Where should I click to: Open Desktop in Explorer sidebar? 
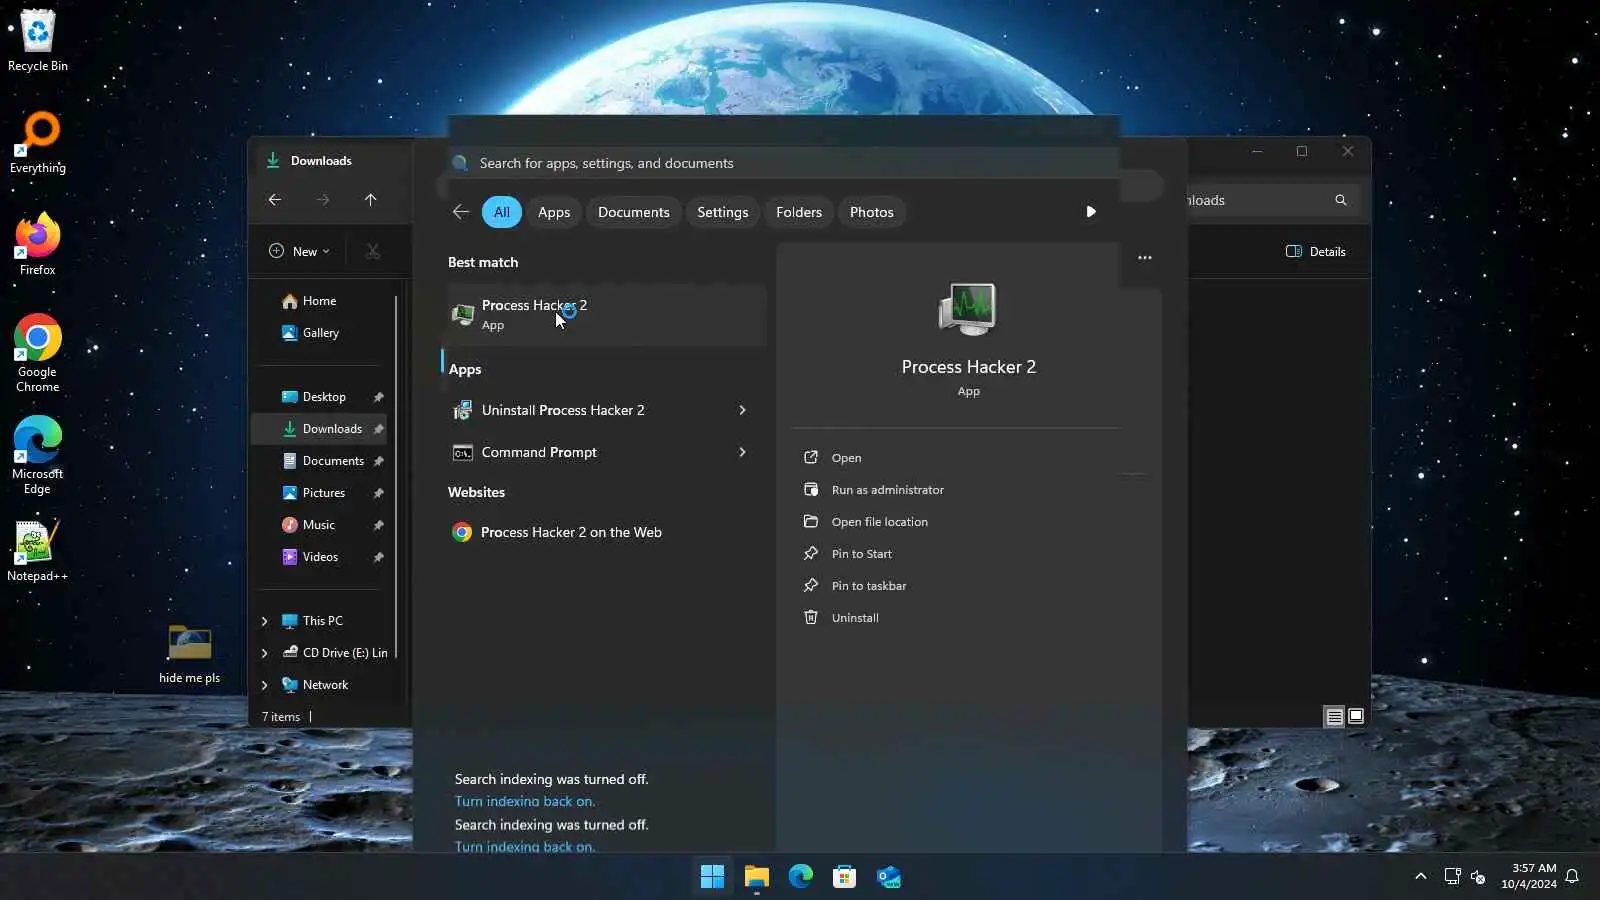click(x=323, y=397)
